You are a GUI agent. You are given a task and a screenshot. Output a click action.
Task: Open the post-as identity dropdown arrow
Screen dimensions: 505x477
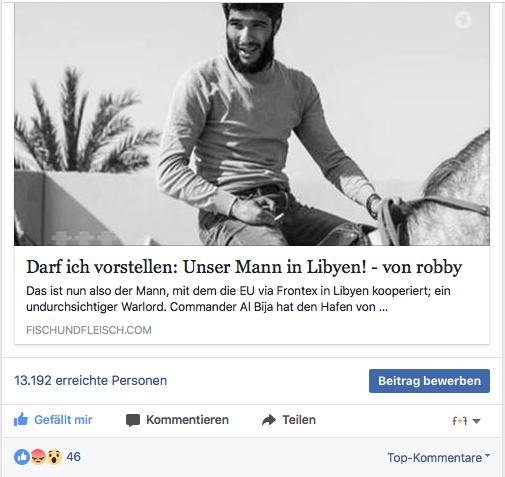pyautogui.click(x=477, y=421)
